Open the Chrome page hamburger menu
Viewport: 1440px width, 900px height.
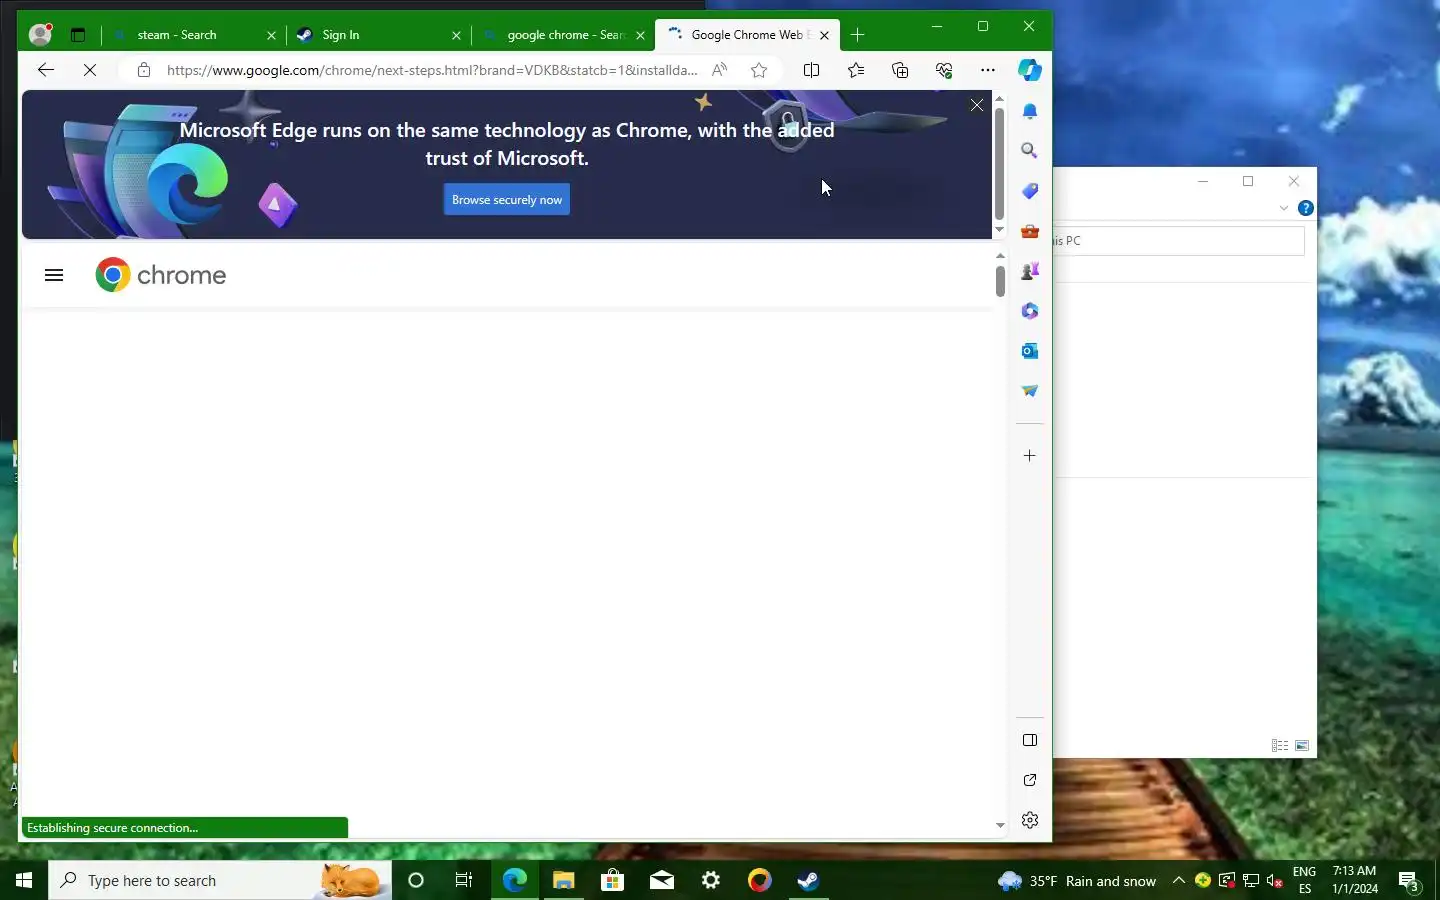[54, 275]
